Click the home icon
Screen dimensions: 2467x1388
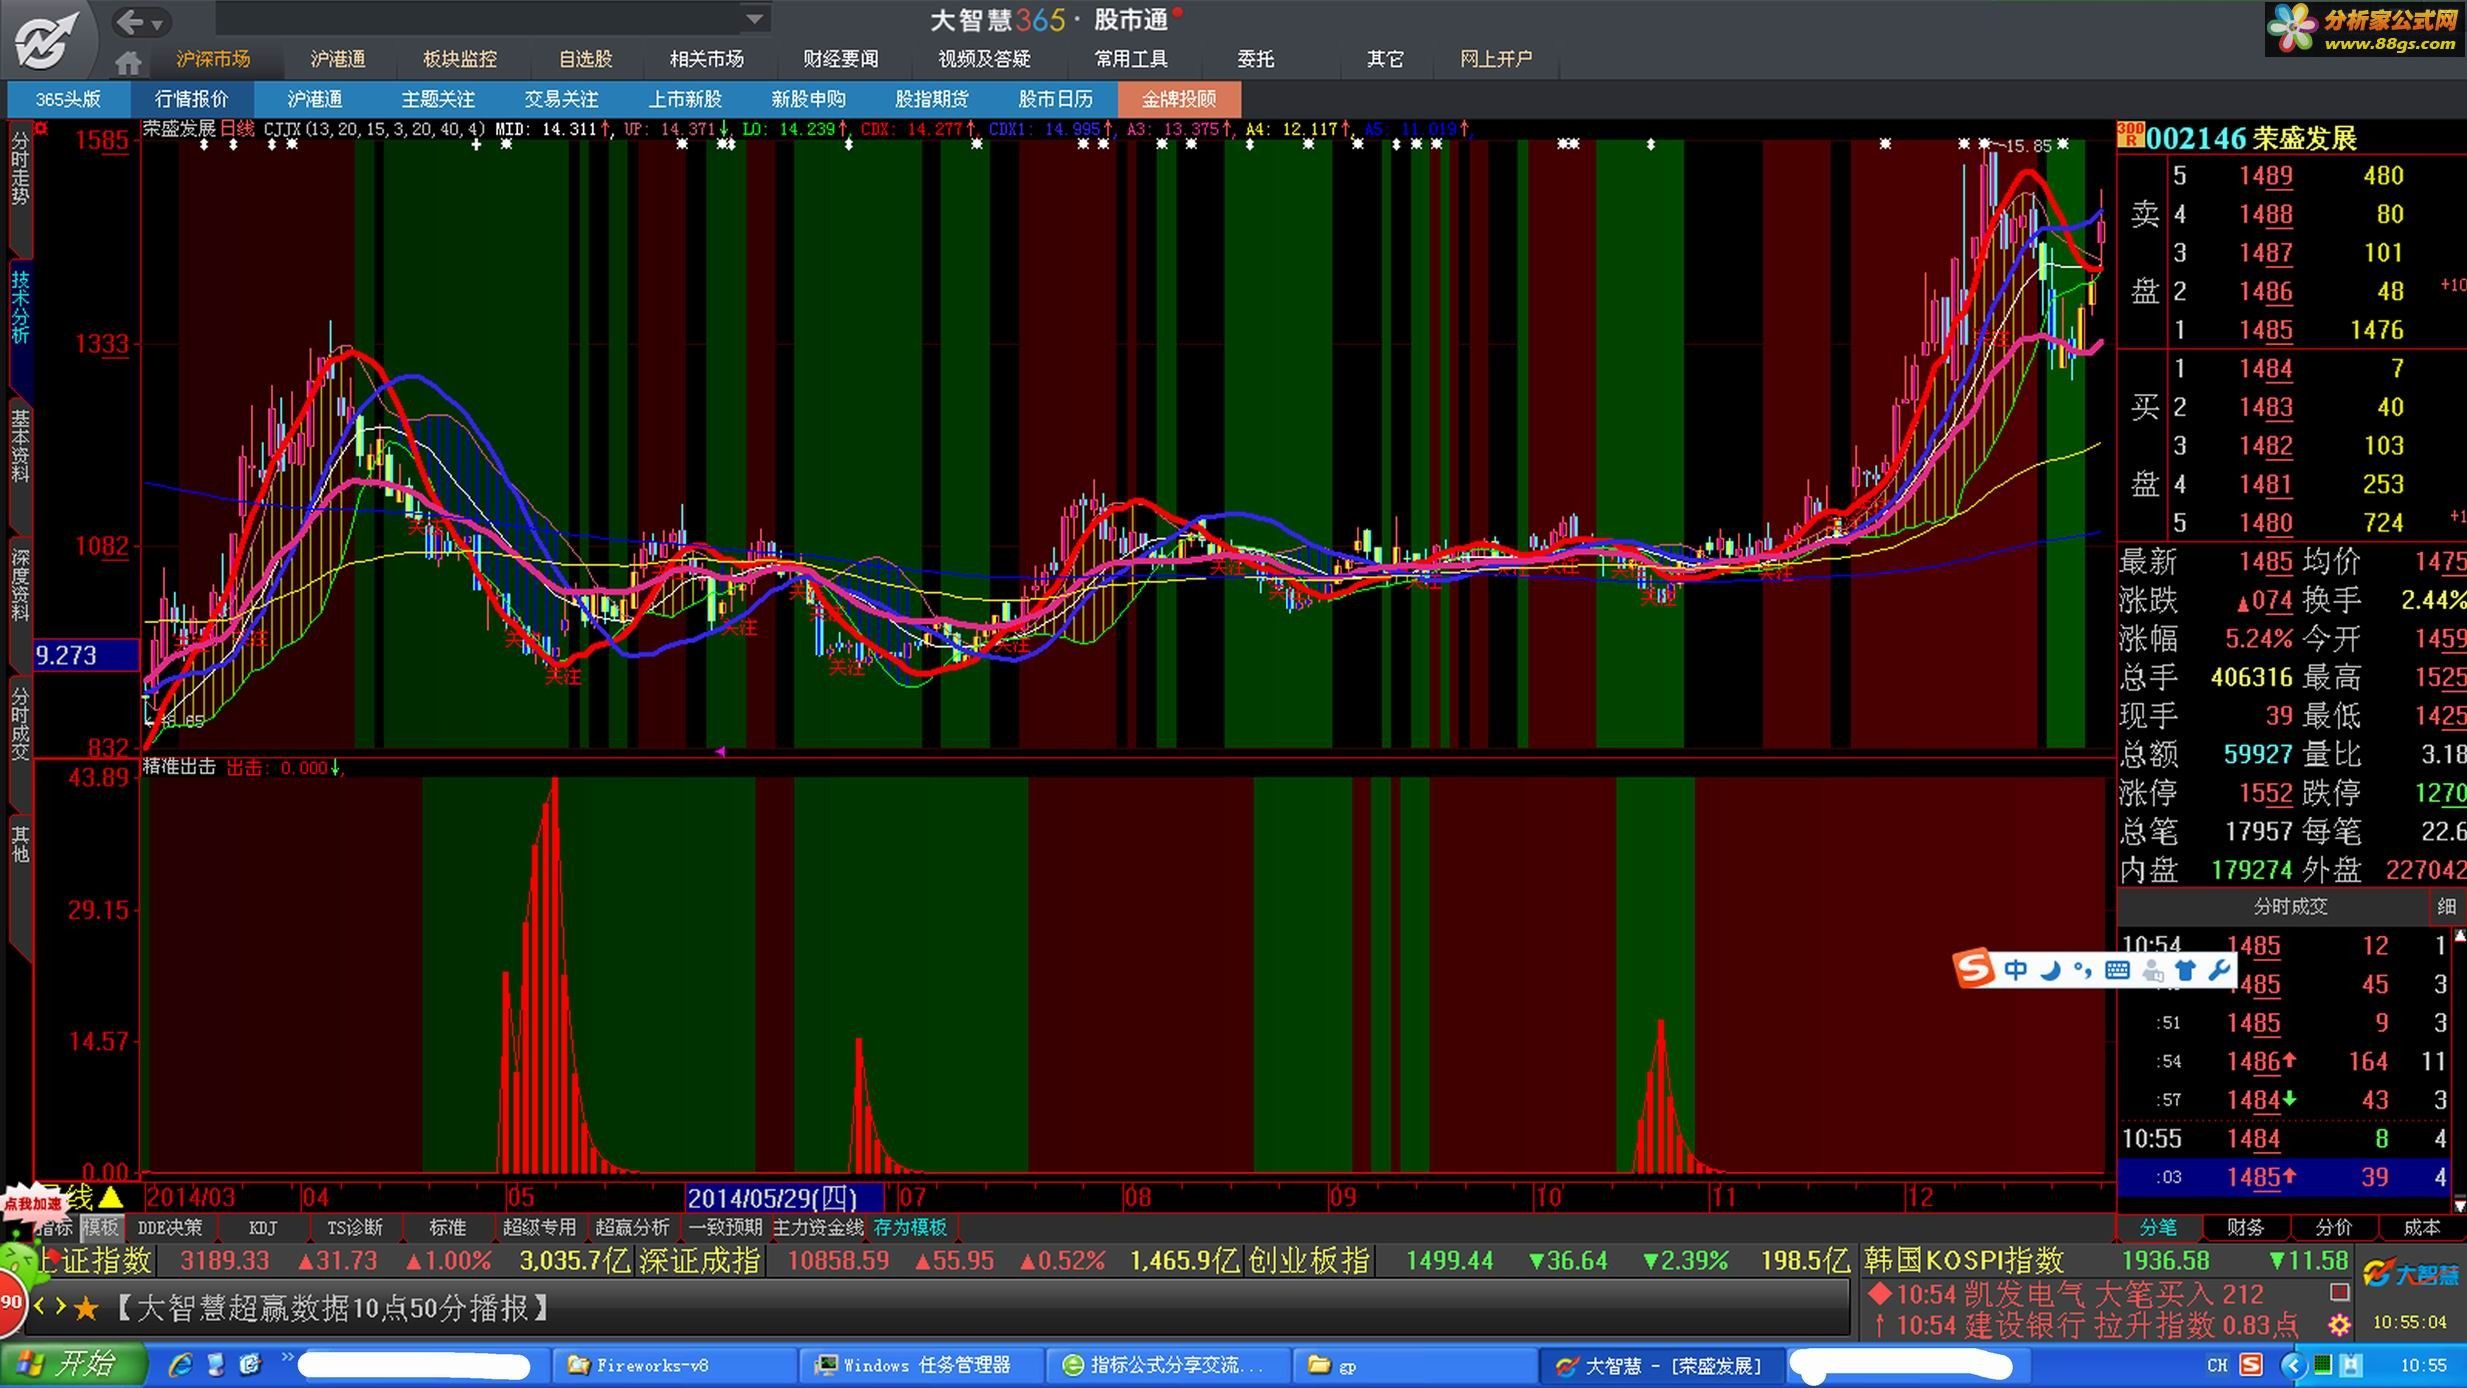click(128, 62)
